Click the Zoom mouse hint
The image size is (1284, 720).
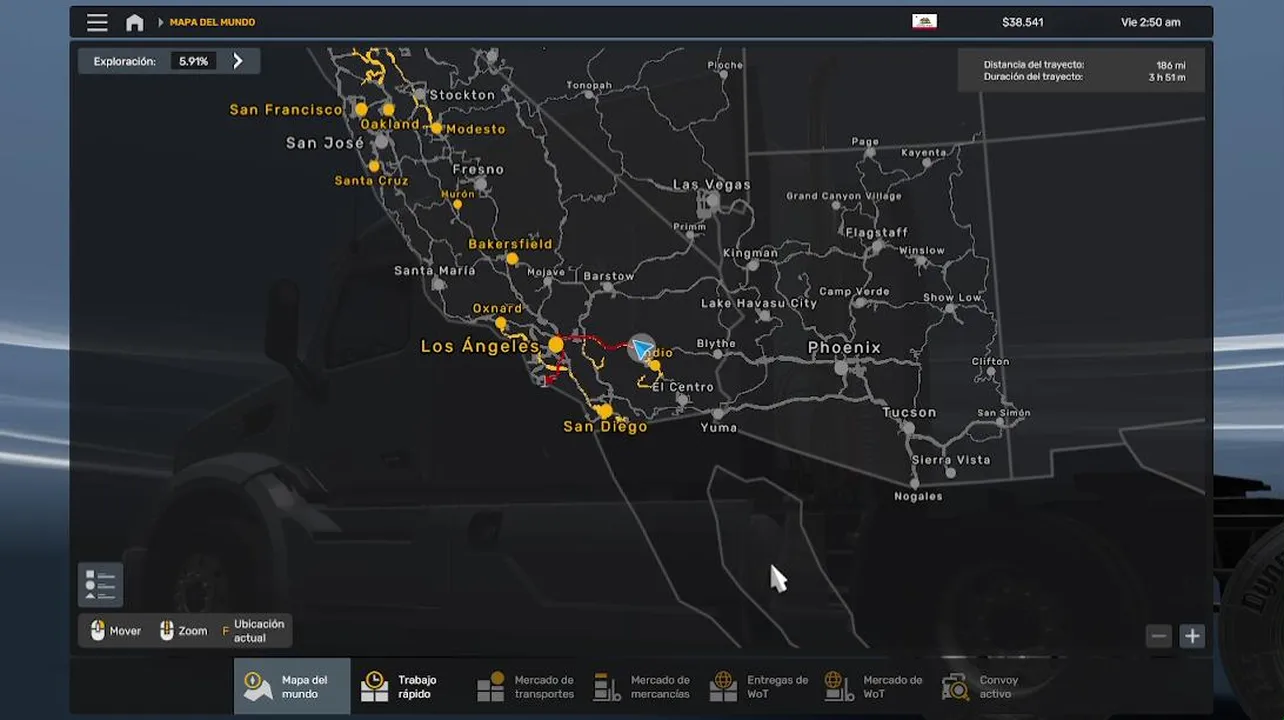183,631
